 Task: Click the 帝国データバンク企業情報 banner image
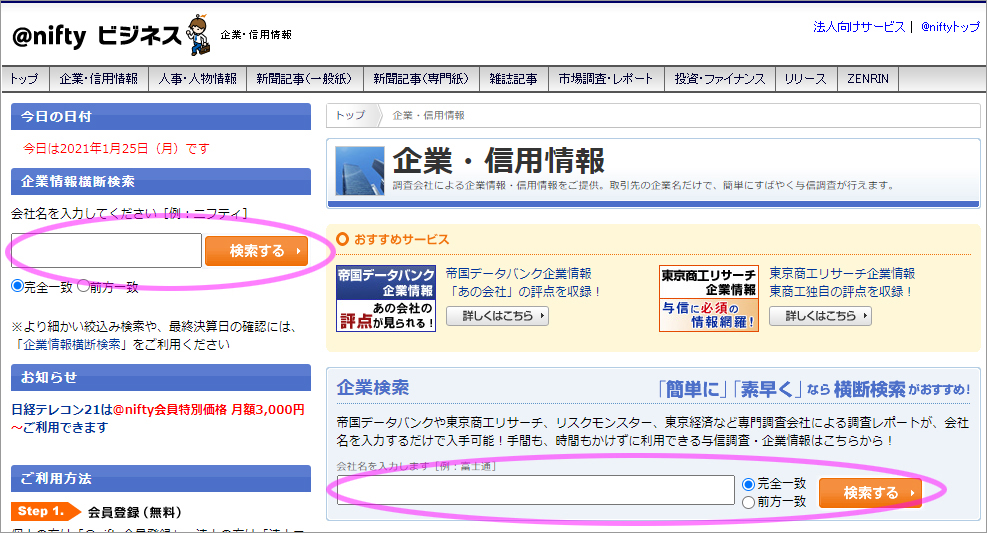point(386,298)
